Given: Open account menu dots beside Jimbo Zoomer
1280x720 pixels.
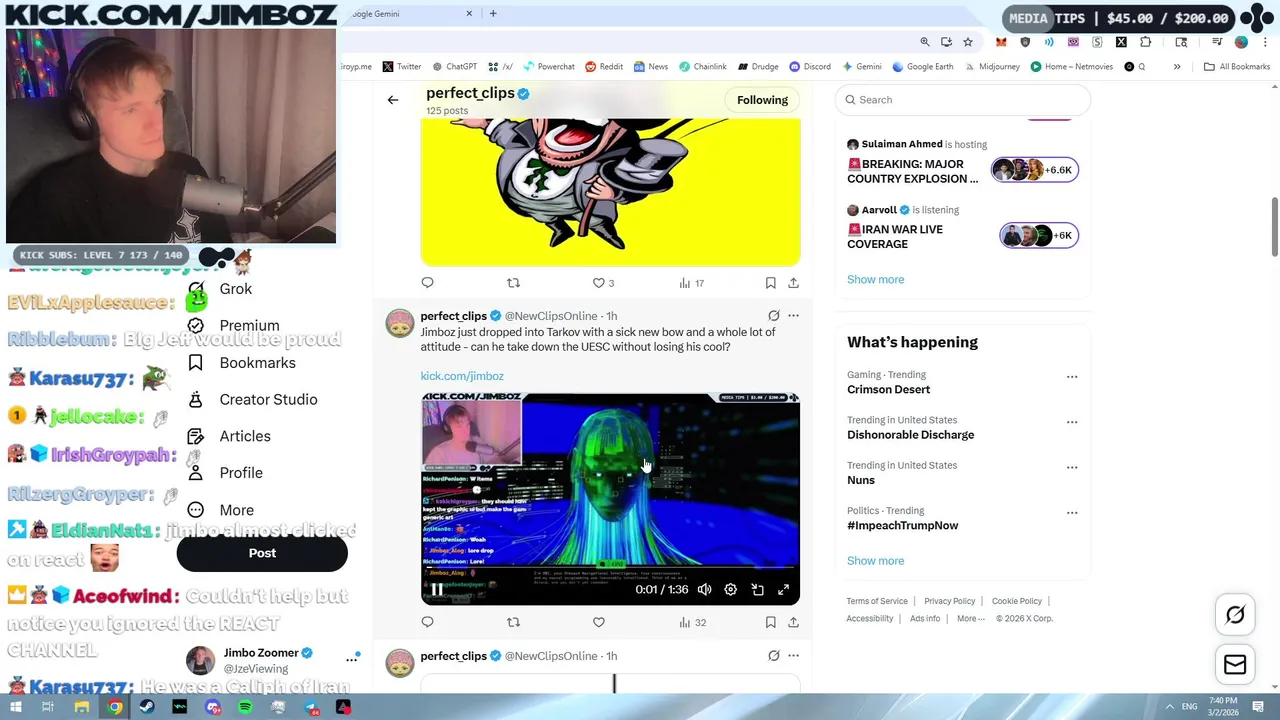Looking at the screenshot, I should click(x=352, y=659).
